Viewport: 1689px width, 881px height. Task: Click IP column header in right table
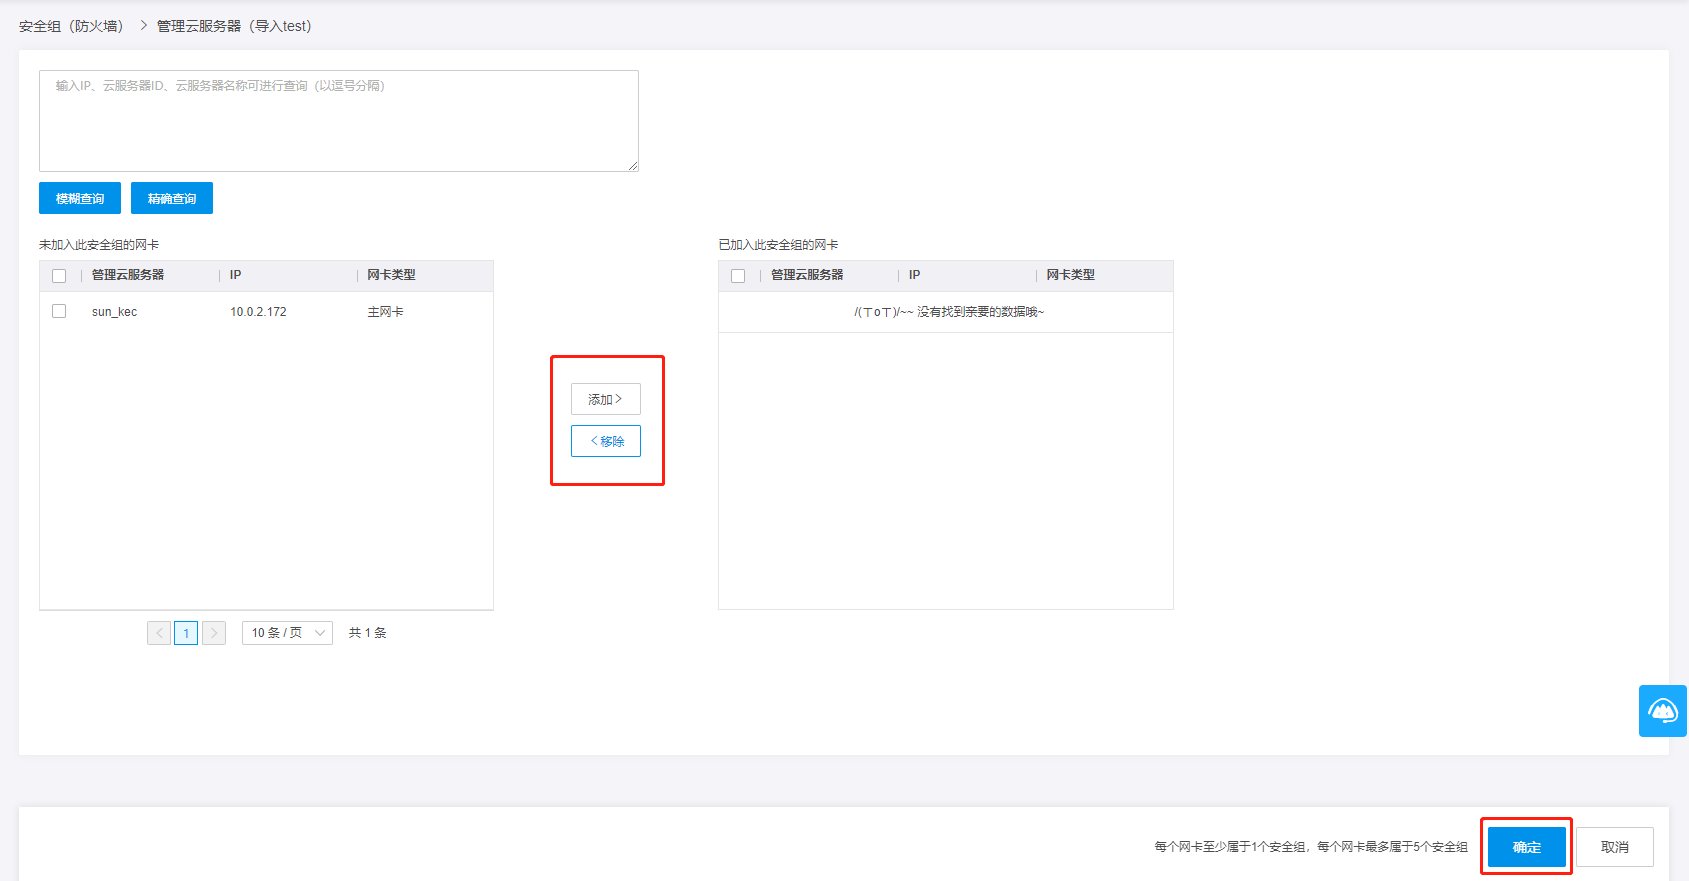[914, 275]
